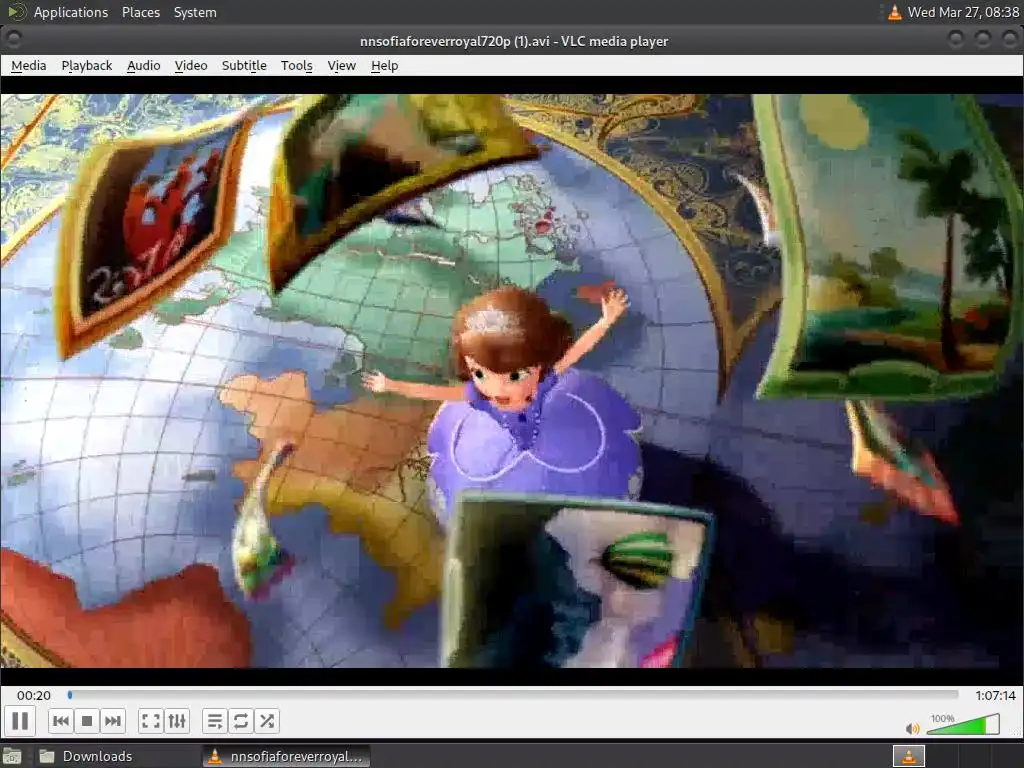Open the View menu

(x=342, y=65)
